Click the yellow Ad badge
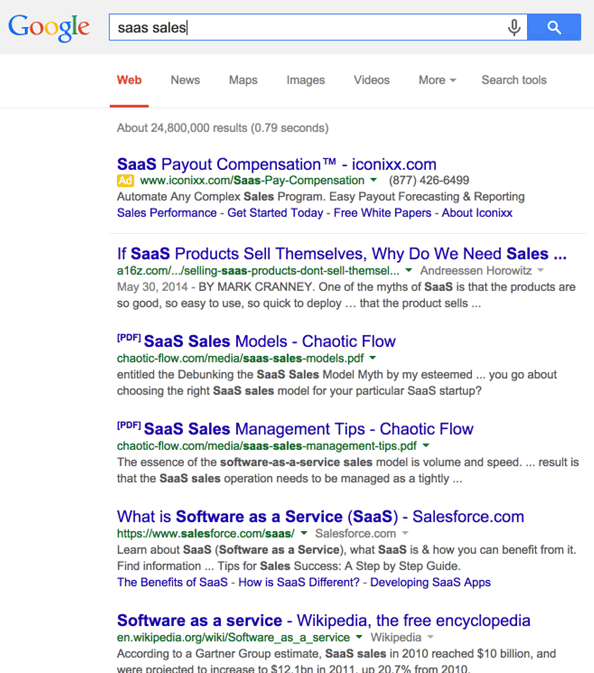The image size is (594, 673). tap(125, 181)
